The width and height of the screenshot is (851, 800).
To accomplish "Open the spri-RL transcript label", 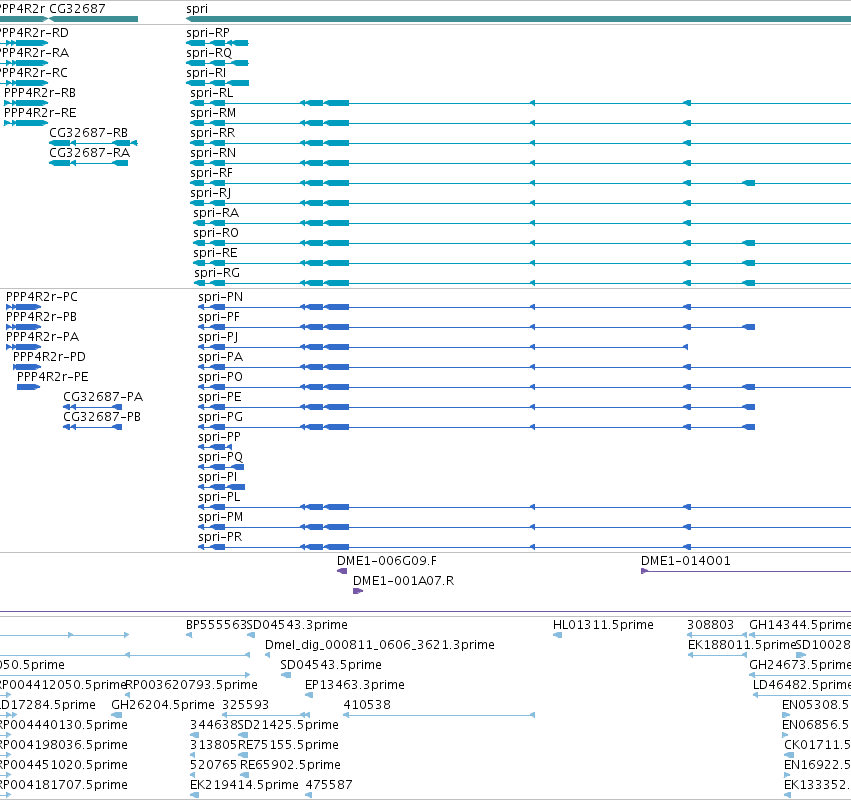I will 211,93.
